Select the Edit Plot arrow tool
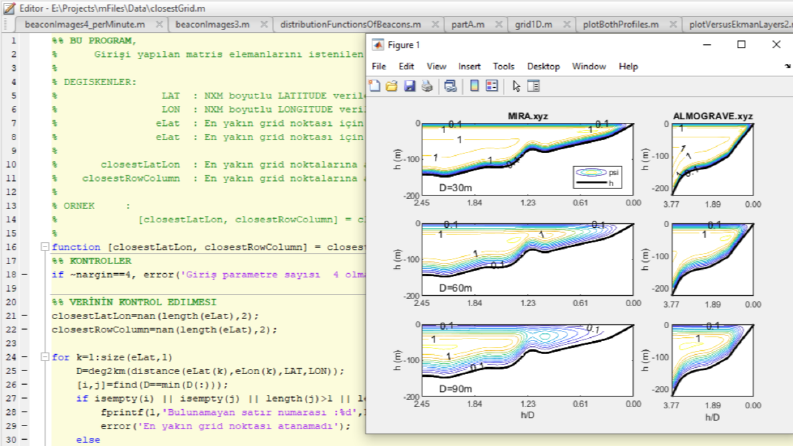Image resolution: width=793 pixels, height=446 pixels. click(516, 86)
